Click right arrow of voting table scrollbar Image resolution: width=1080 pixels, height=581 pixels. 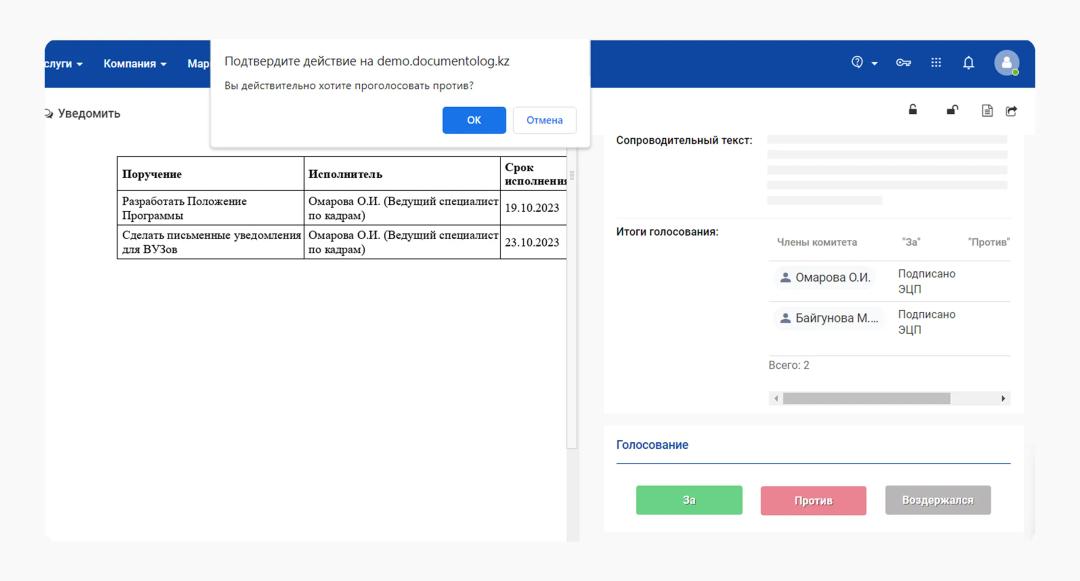click(1003, 398)
